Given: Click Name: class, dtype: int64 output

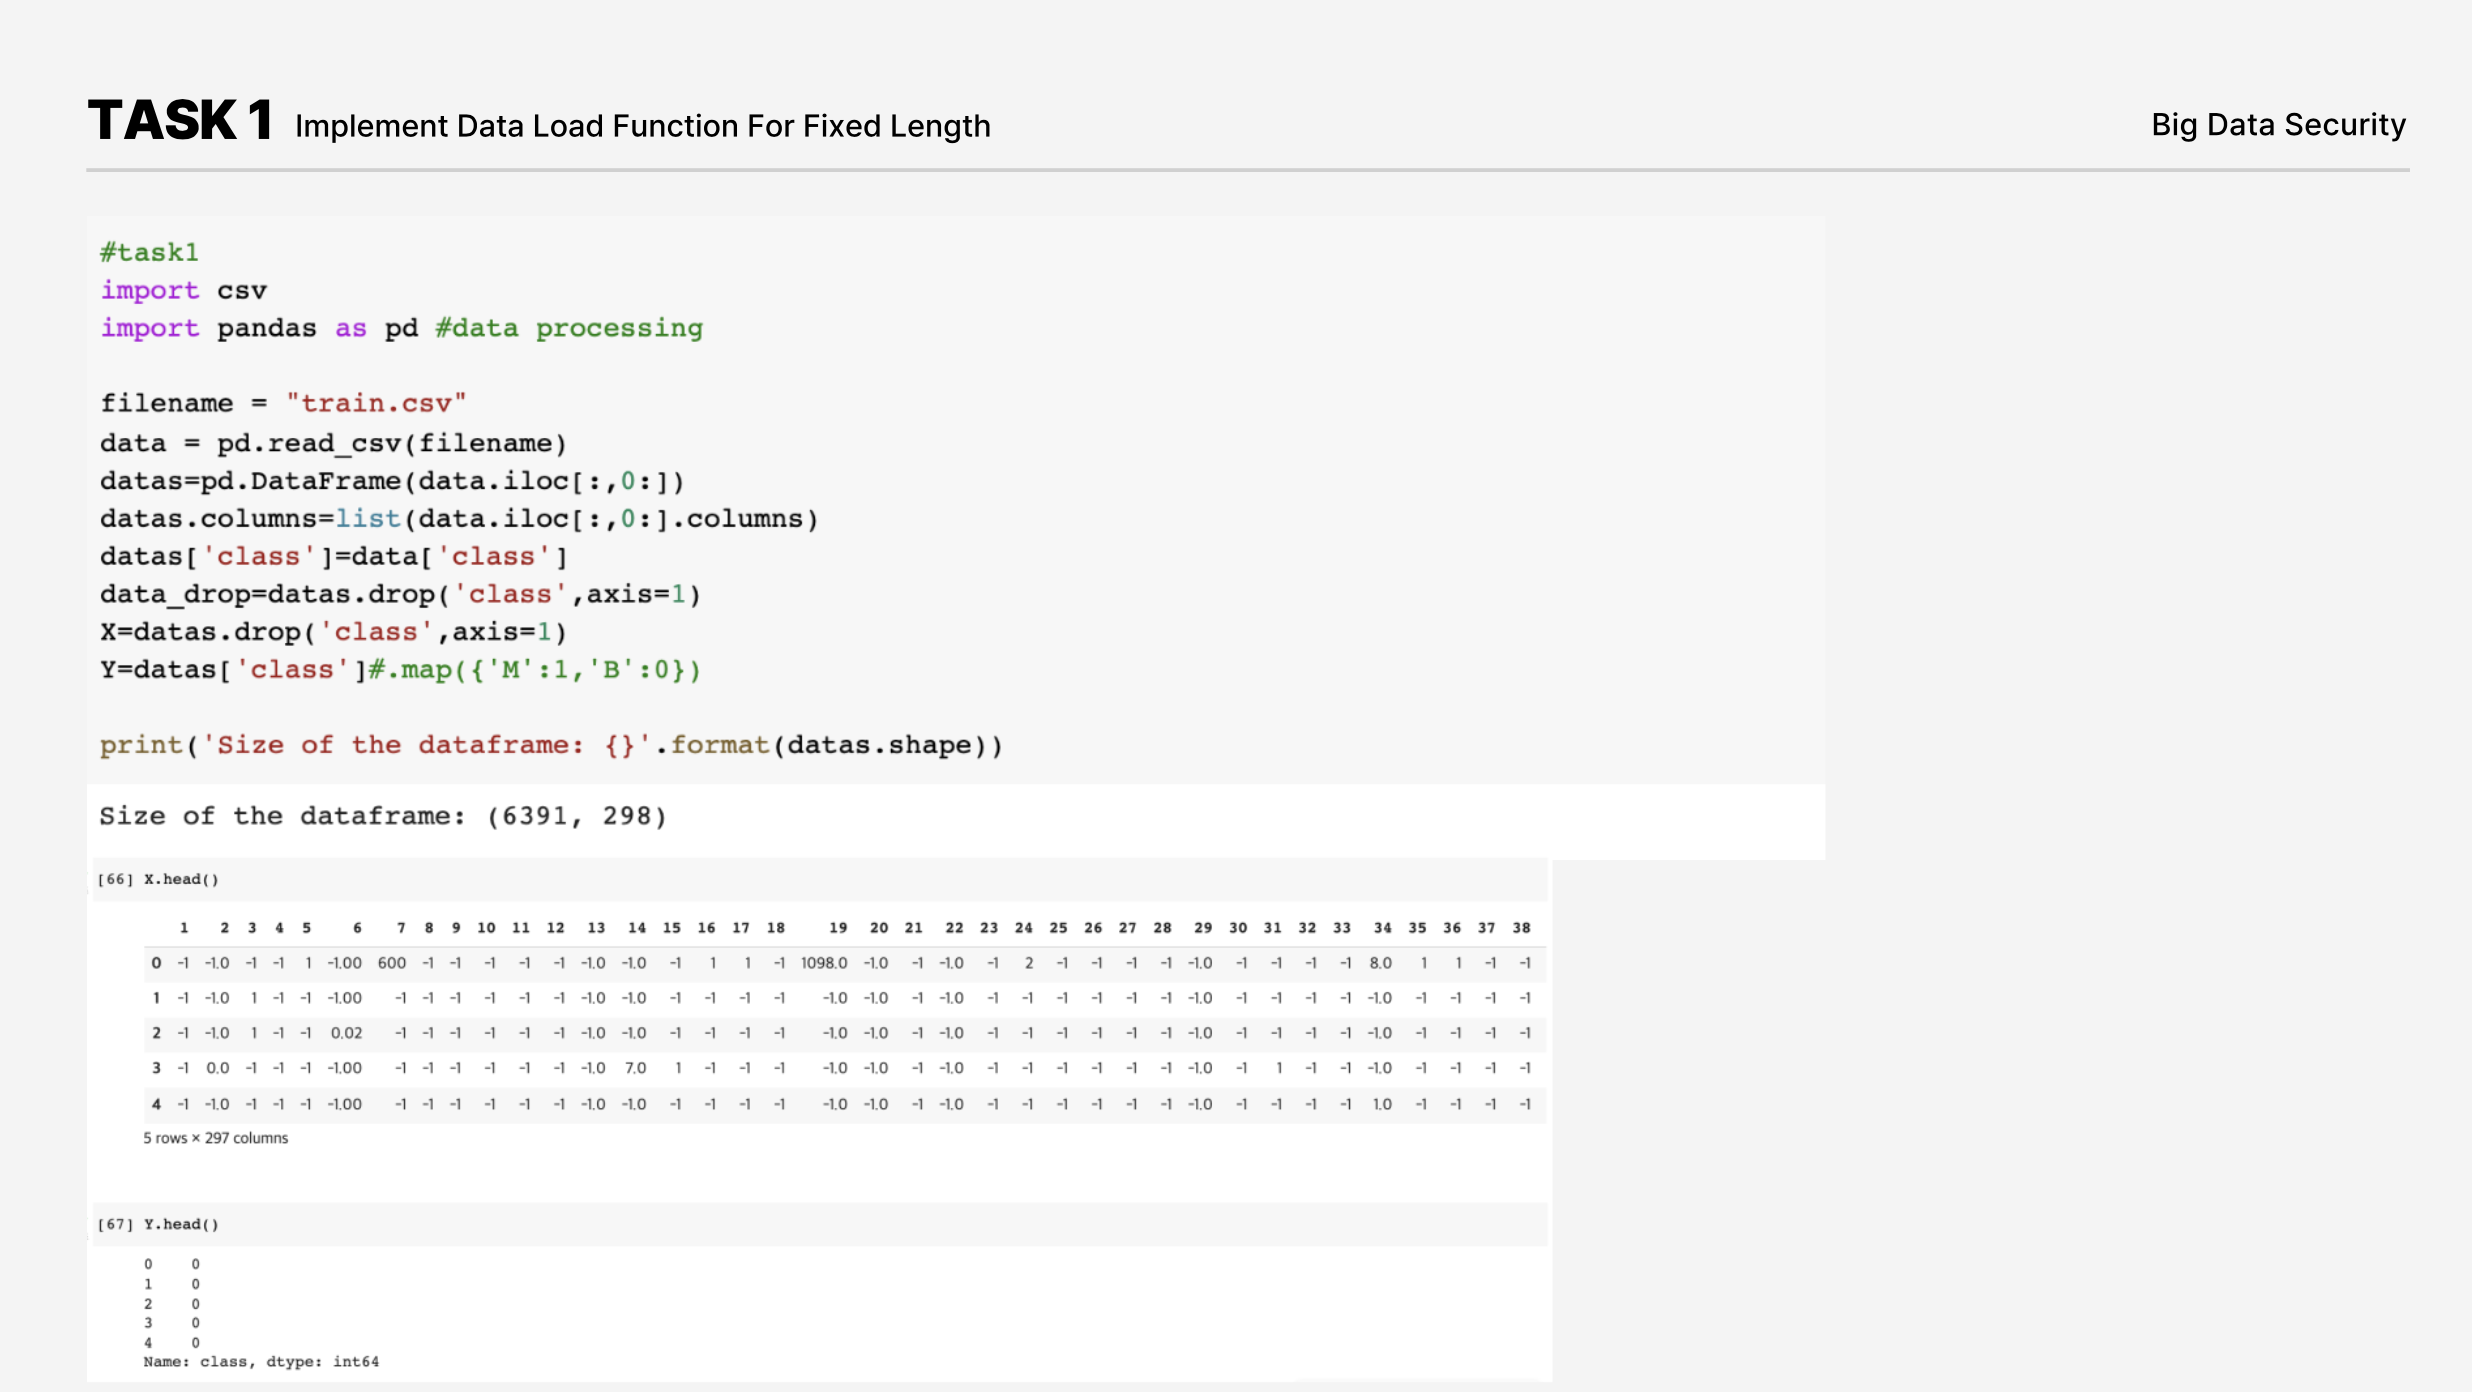Looking at the screenshot, I should click(x=261, y=1362).
